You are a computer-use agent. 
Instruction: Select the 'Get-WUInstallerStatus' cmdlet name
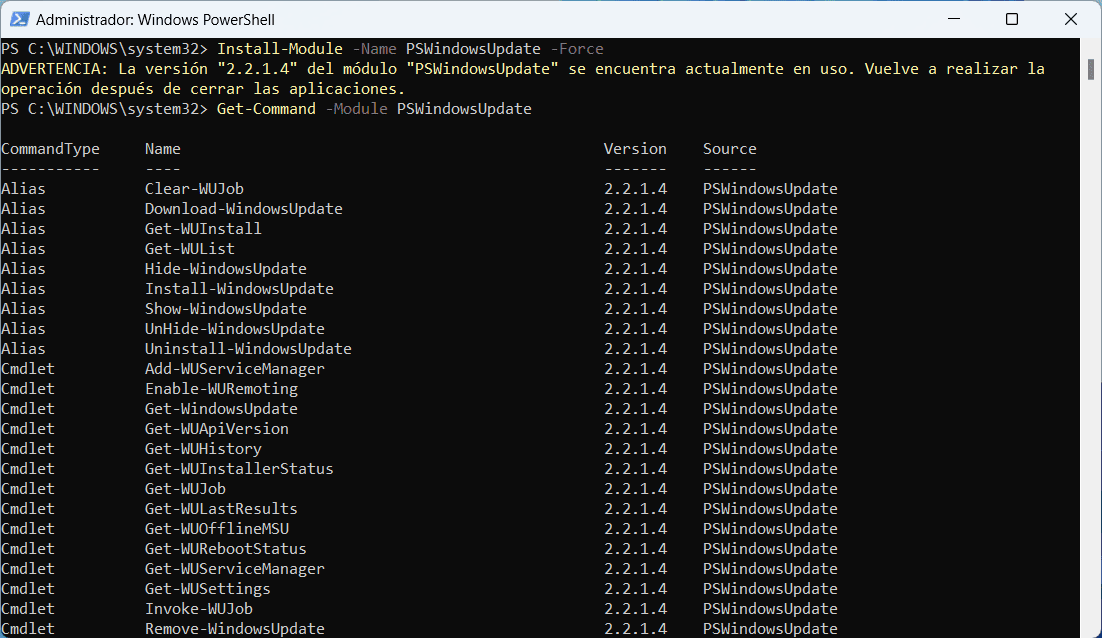pos(239,469)
